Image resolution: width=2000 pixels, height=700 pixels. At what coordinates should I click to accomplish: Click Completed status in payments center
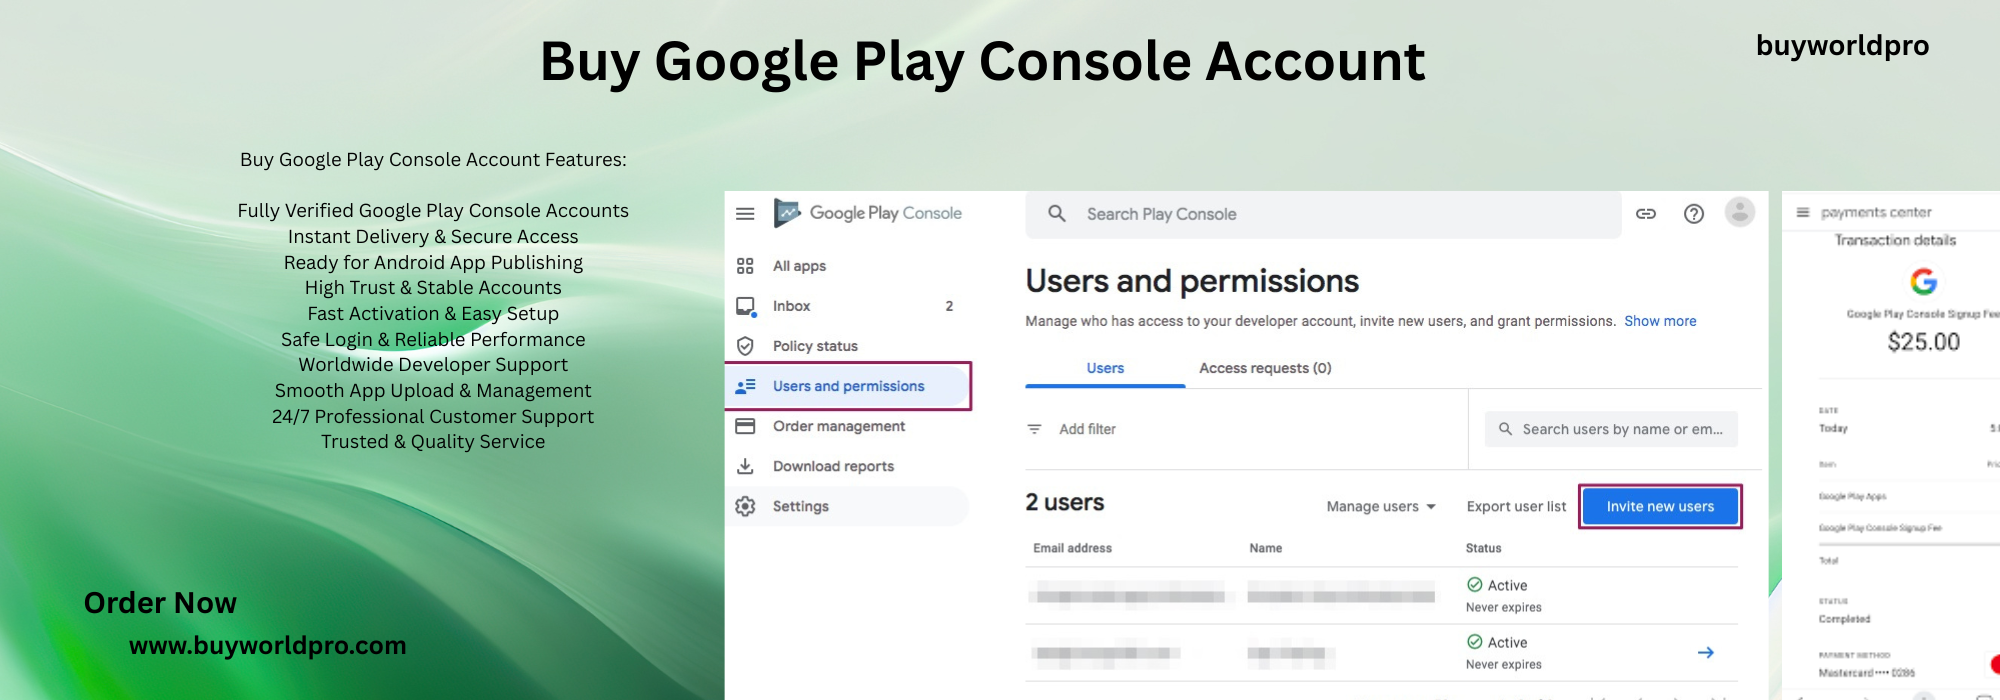1844,619
